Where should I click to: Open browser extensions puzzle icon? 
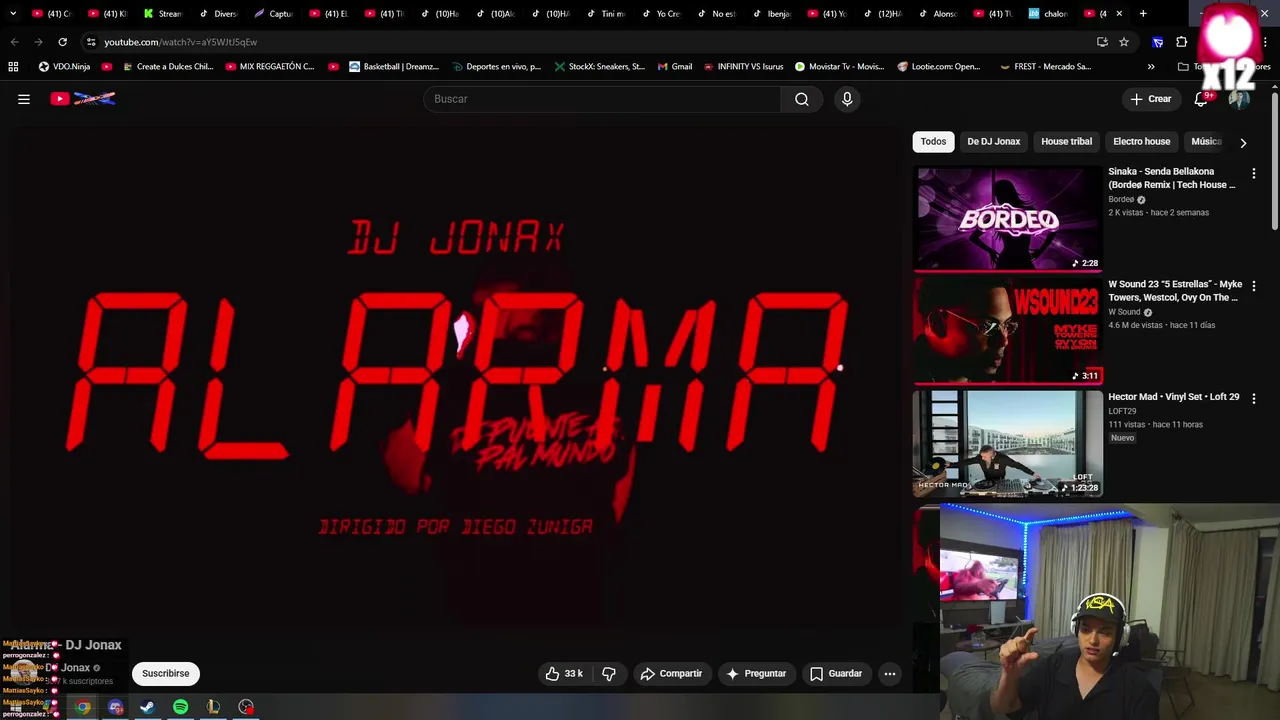tap(1181, 42)
